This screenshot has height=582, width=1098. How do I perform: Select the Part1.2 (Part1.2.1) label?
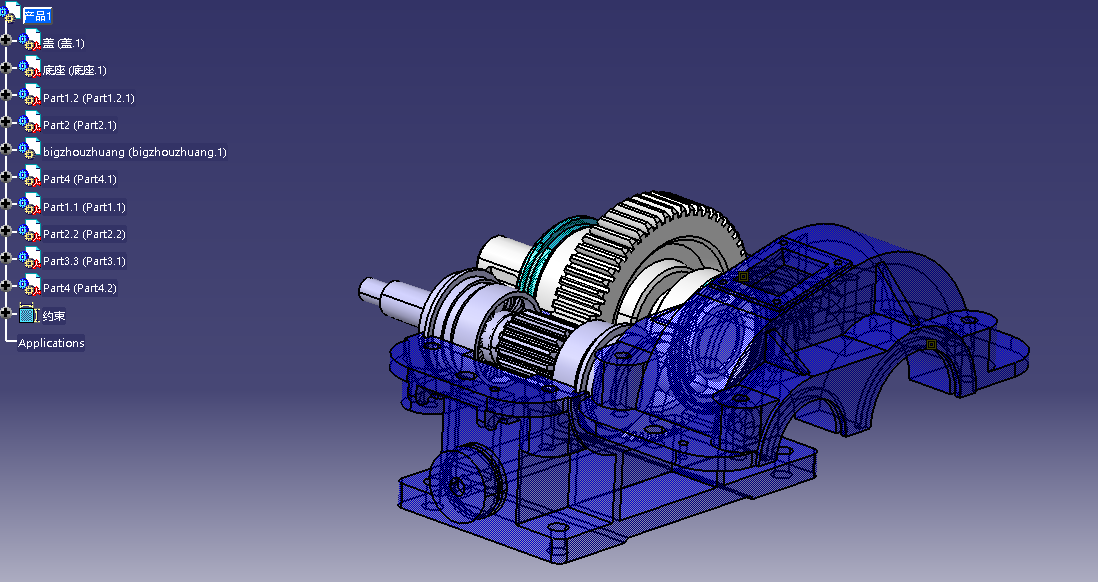pyautogui.click(x=89, y=98)
